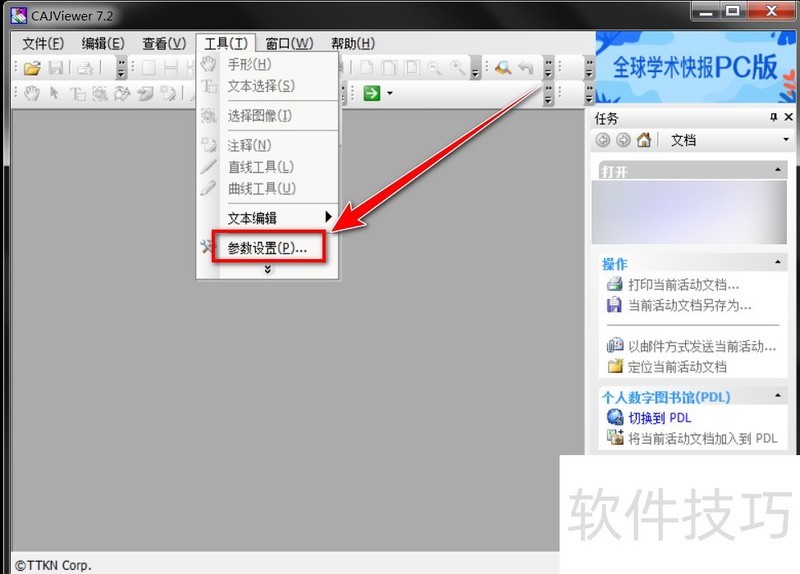Select the text selection T tool in toolbar
800x574 pixels.
click(x=77, y=93)
